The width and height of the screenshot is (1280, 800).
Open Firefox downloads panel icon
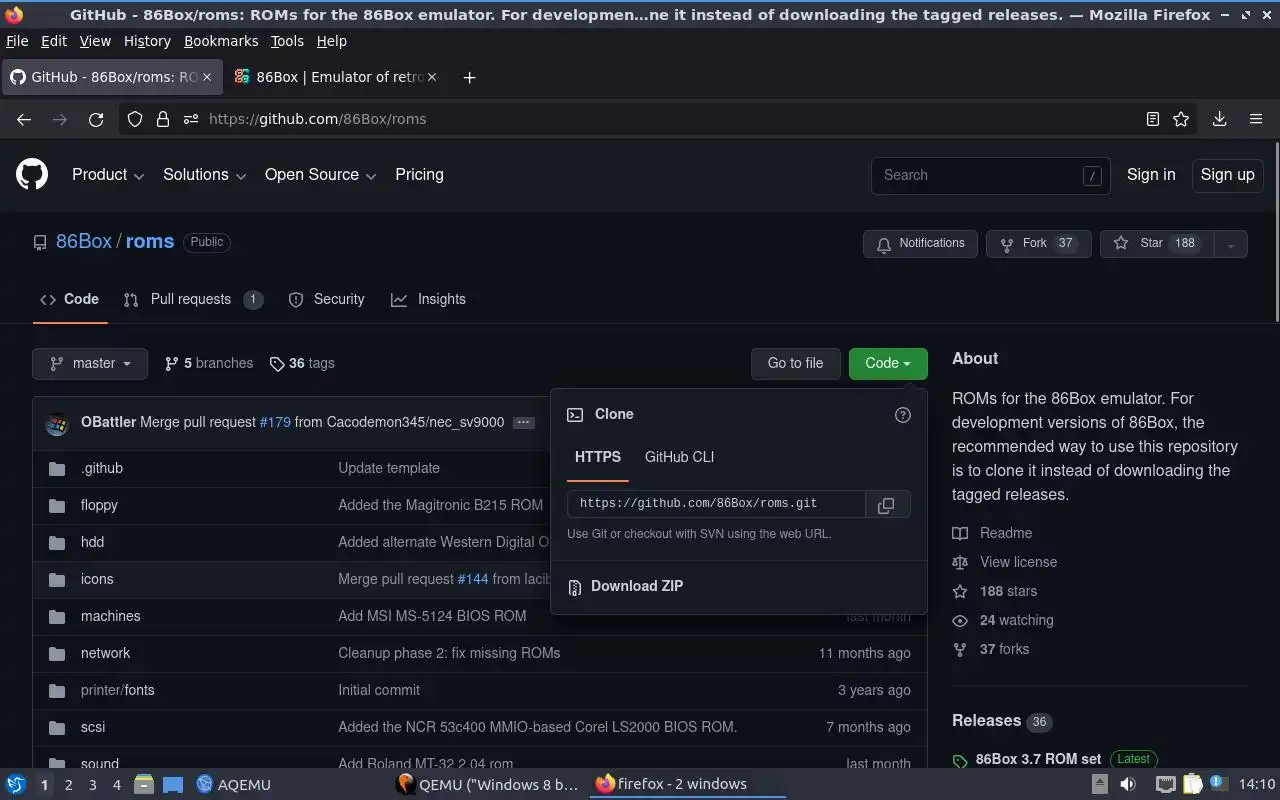point(1220,119)
